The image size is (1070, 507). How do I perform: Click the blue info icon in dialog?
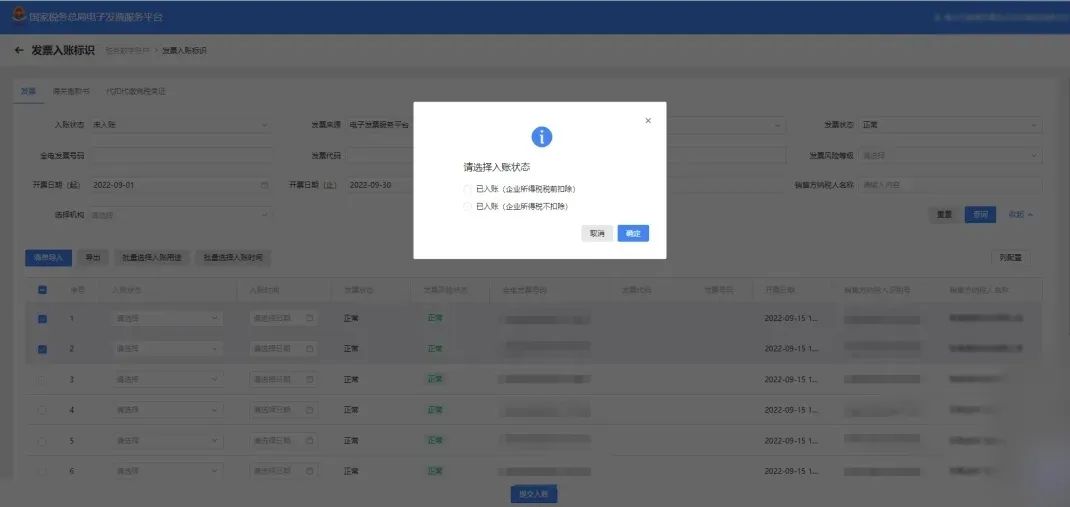click(x=541, y=137)
